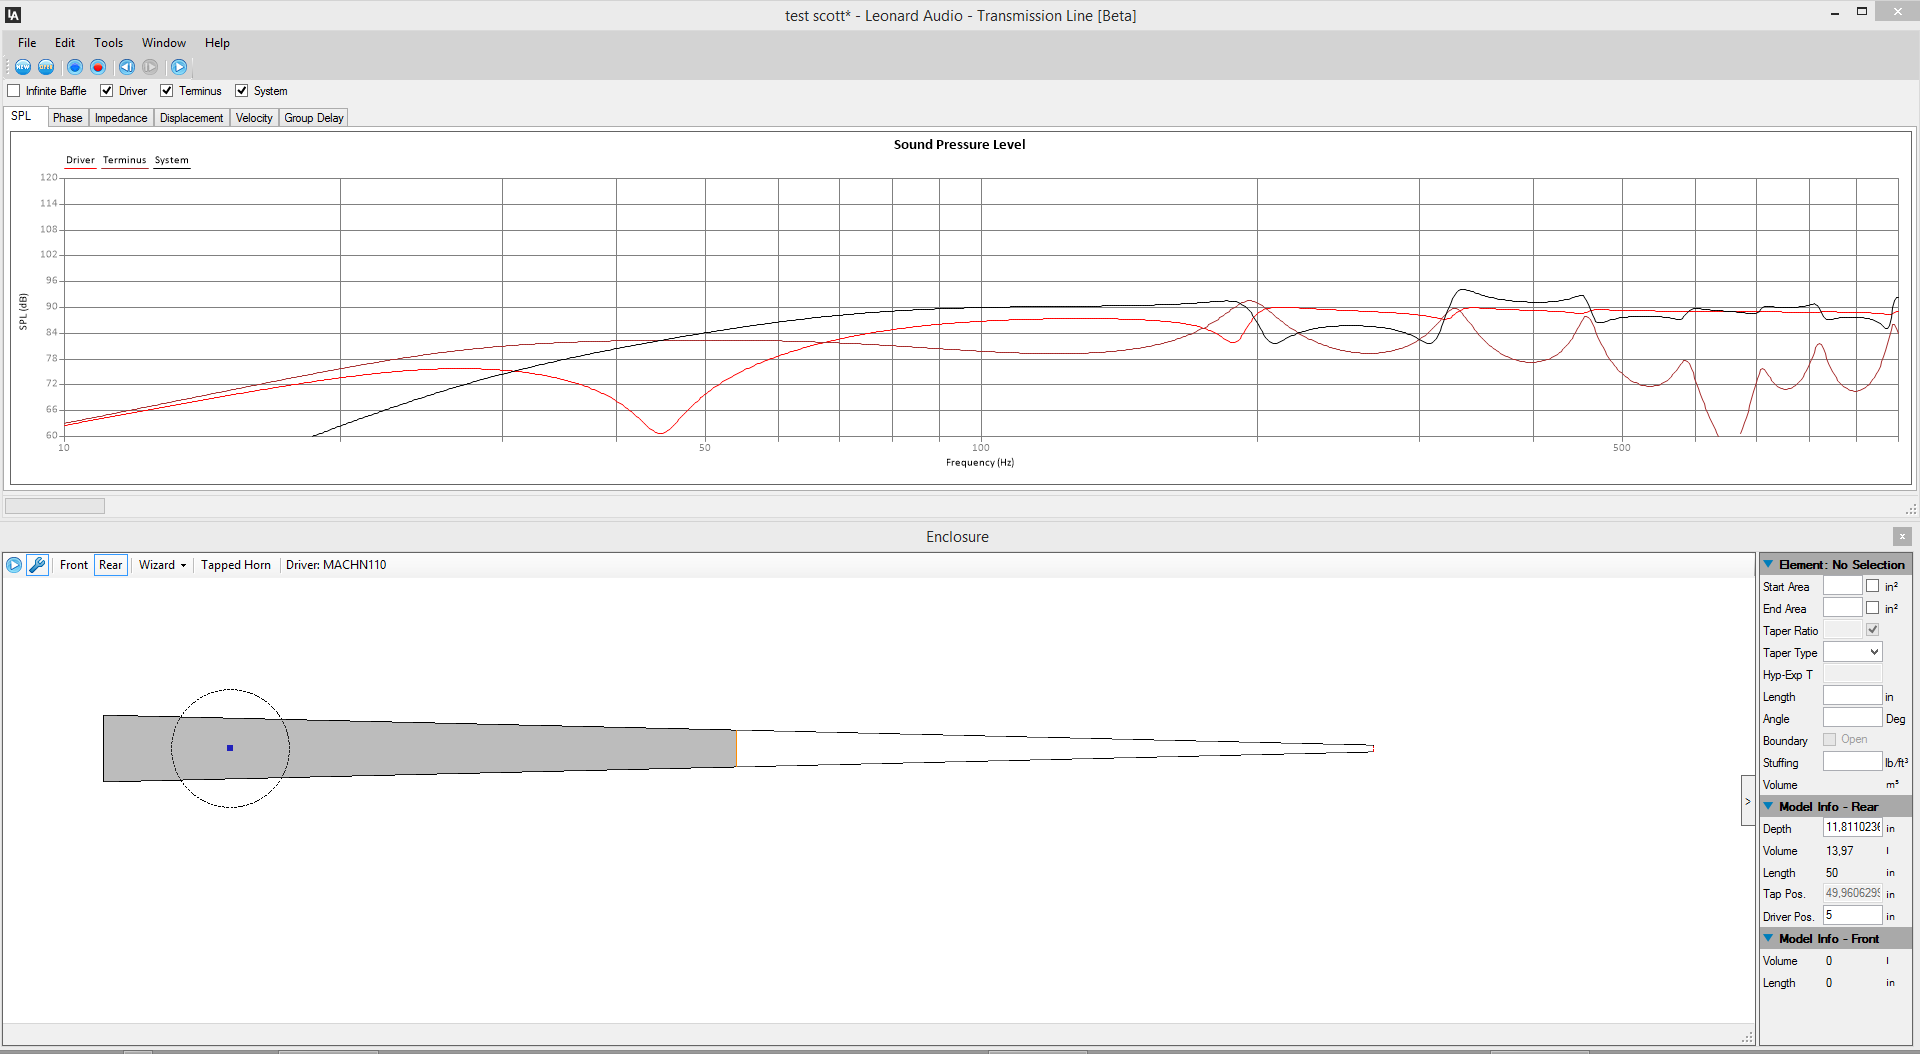This screenshot has width=1920, height=1054.
Task: Click the Driver Pos. input field
Action: tap(1852, 916)
